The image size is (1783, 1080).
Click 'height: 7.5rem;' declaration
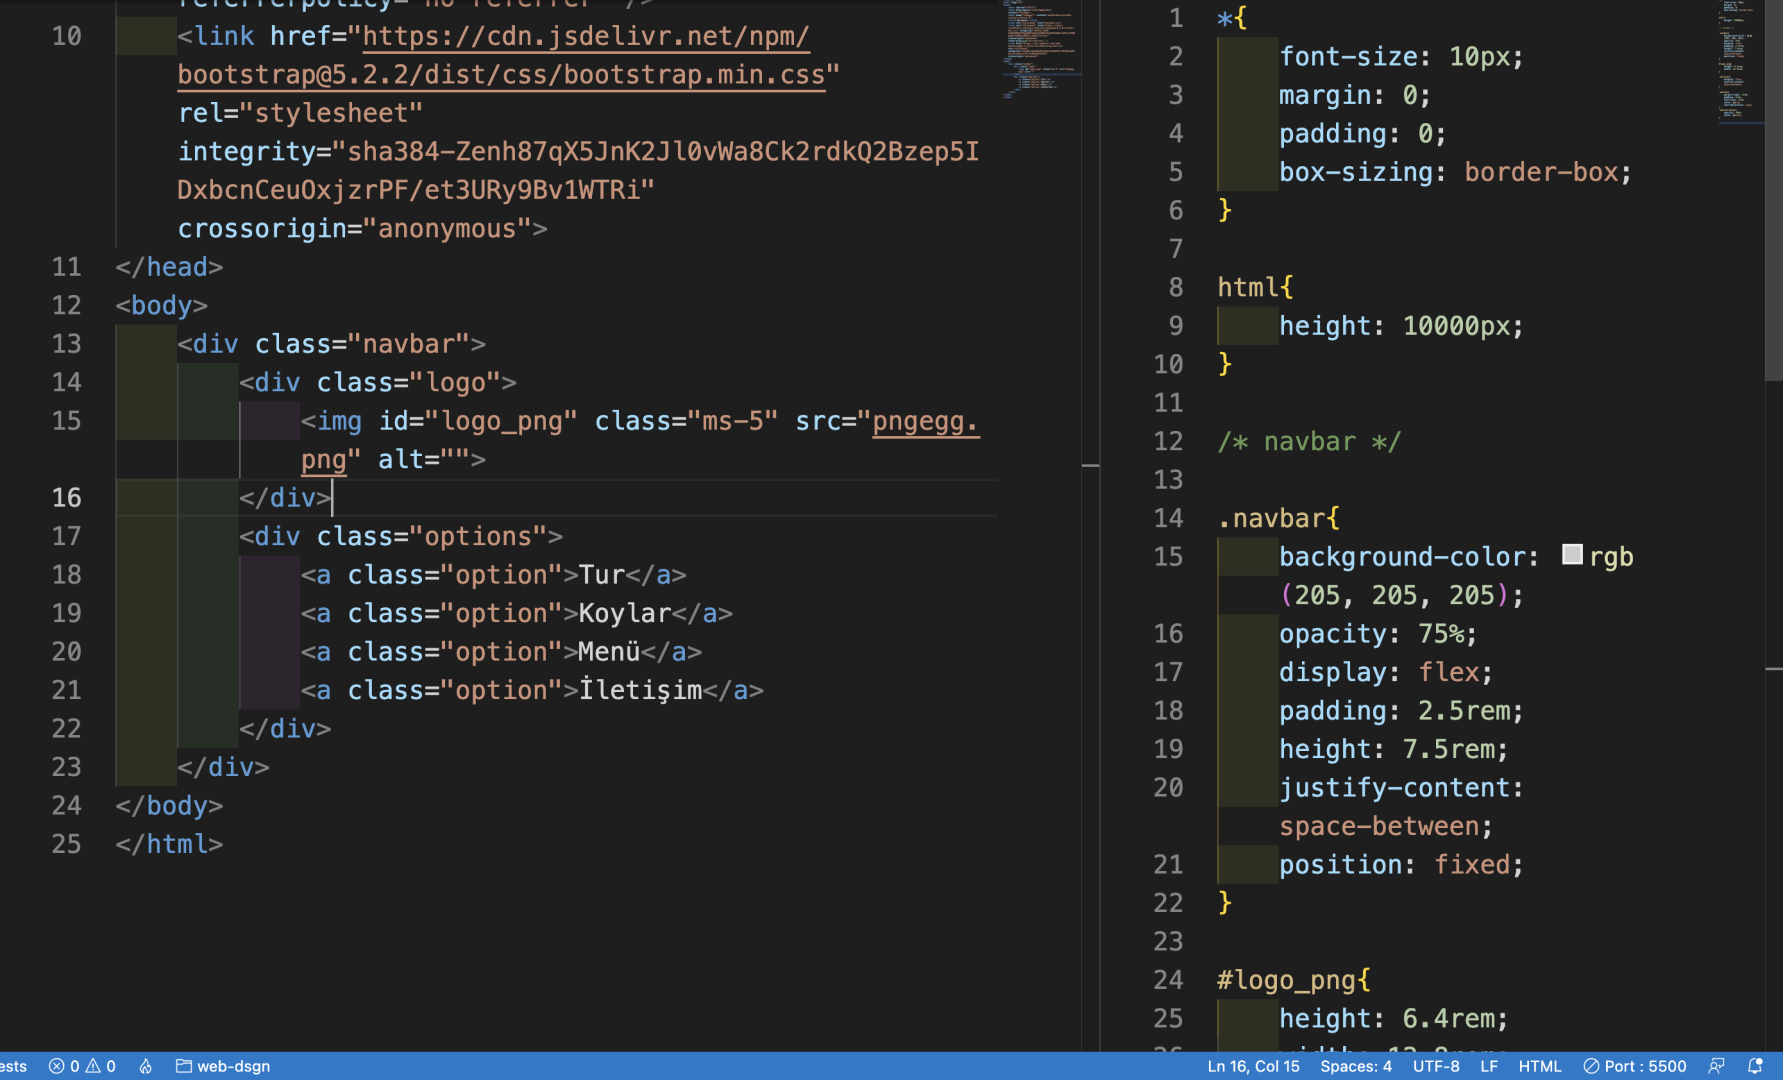click(x=1394, y=749)
